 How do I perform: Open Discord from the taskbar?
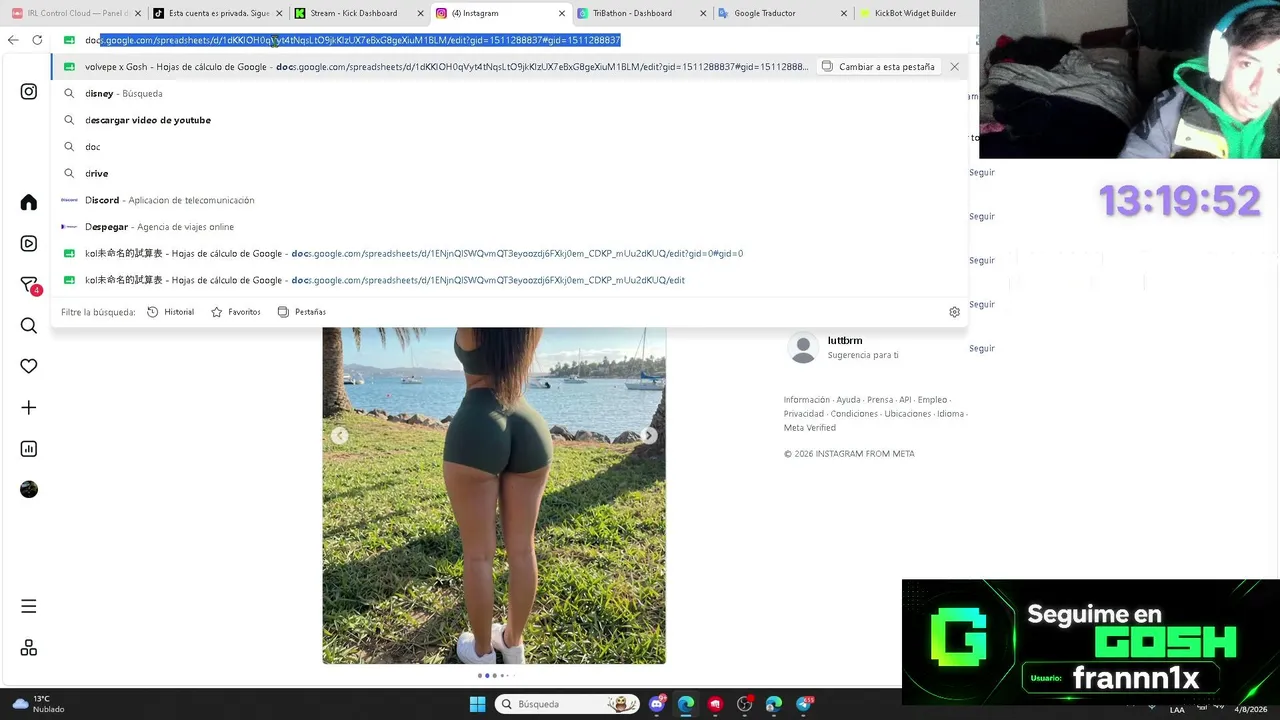point(657,704)
